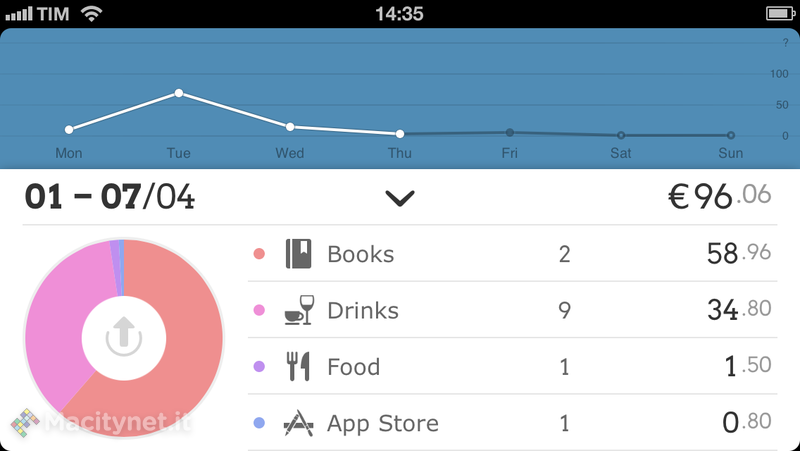Select the Tuesday data point on graph
Image resolution: width=800 pixels, height=451 pixels.
[179, 93]
